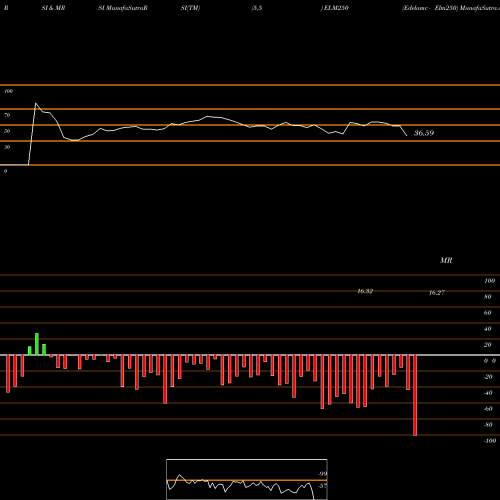Click the MR axis label -20
Image resolution: width=500 pixels, height=500 pixels.
(488, 377)
